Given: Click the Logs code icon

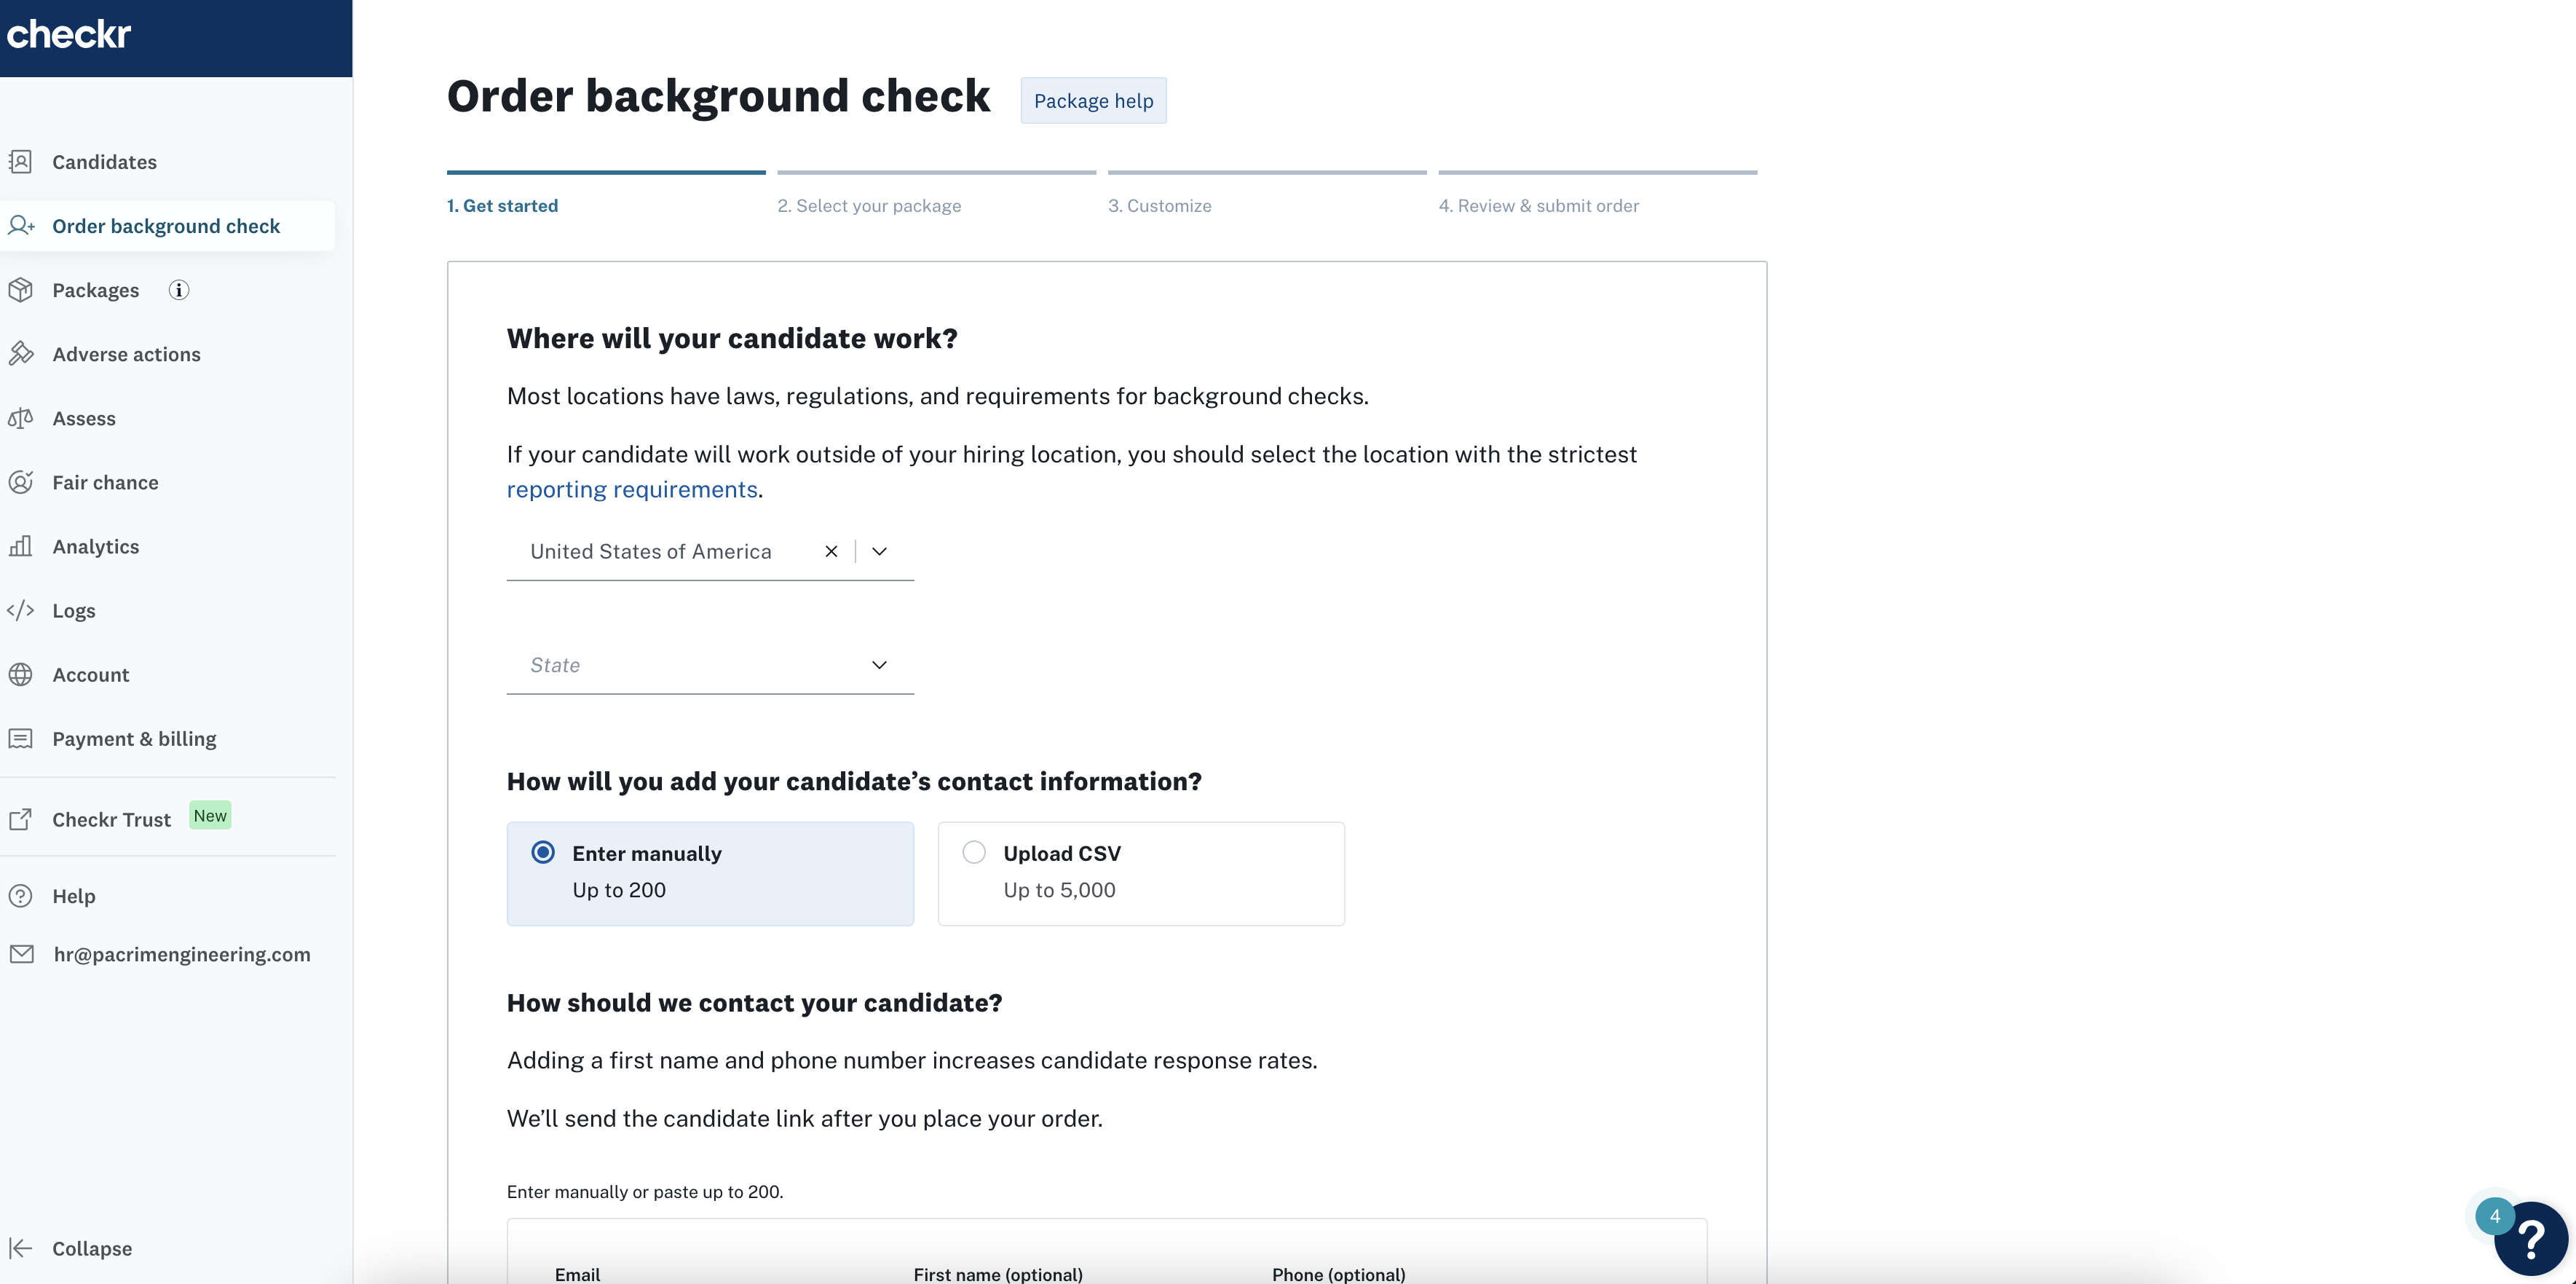Looking at the screenshot, I should tap(21, 610).
